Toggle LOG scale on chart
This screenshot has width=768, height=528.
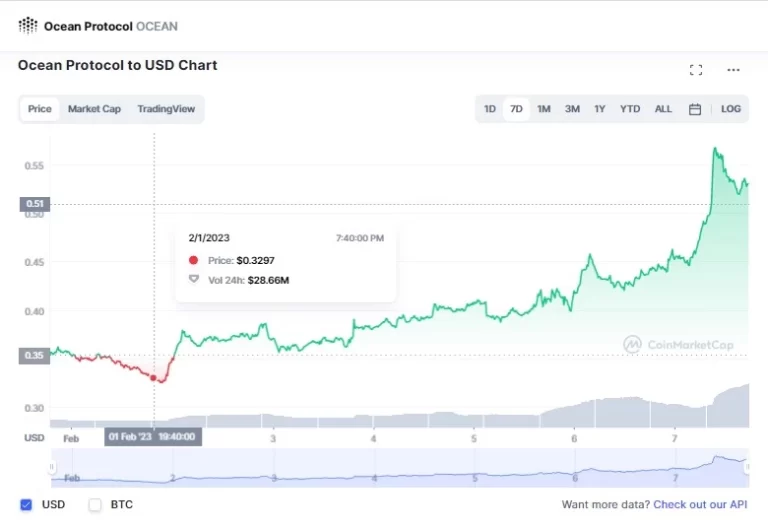coord(730,109)
